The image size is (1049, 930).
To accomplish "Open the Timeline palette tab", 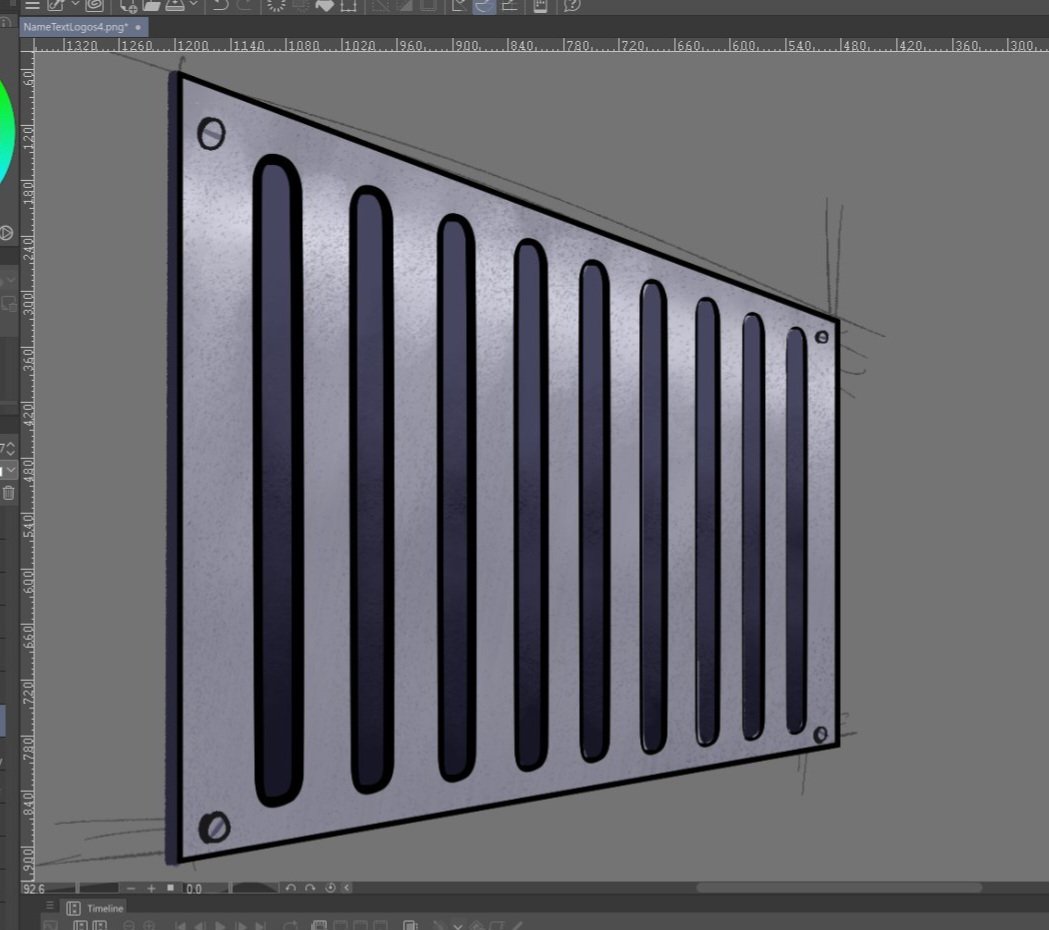I will pyautogui.click(x=95, y=908).
